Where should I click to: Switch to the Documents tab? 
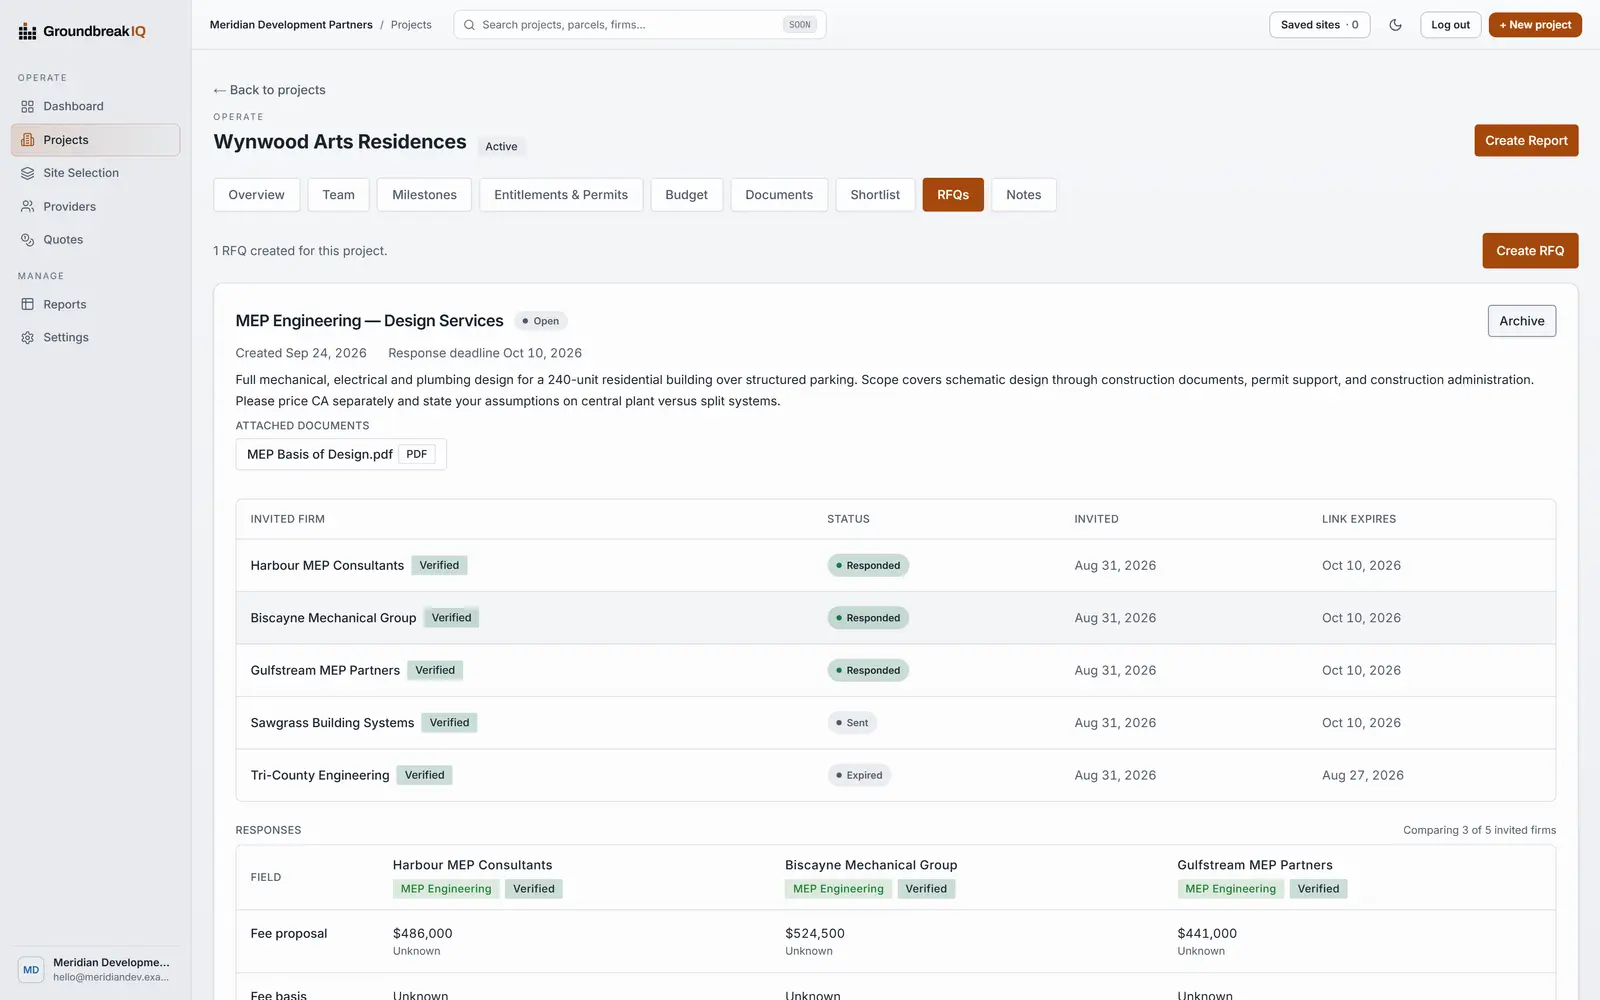pyautogui.click(x=779, y=195)
